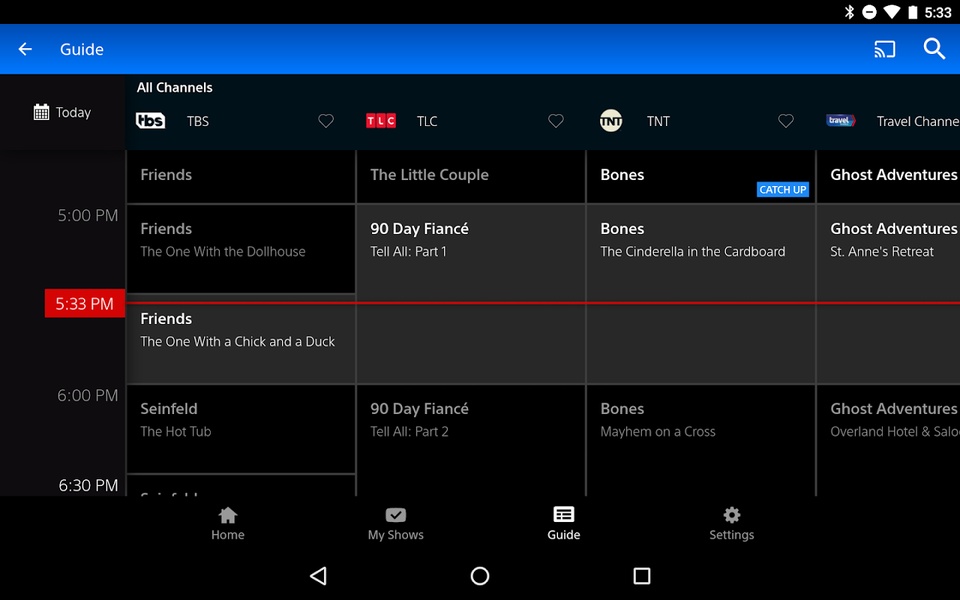Click the 6:00 PM time label
Image resolution: width=960 pixels, height=600 pixels.
point(88,396)
